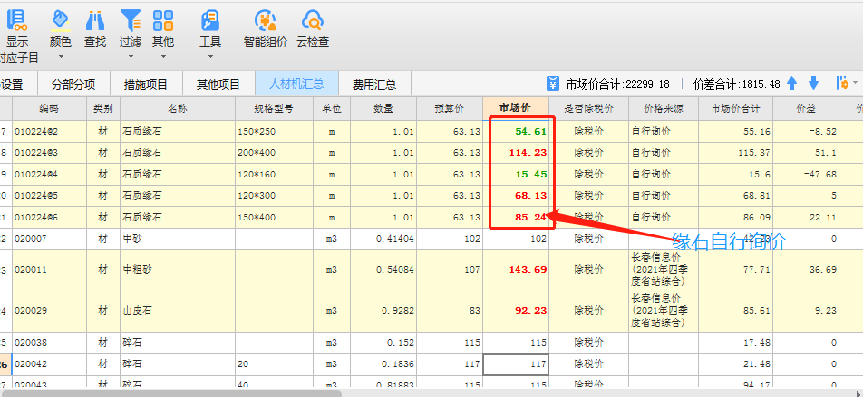Screen dimensions: 863x397
Task: Click the 数量 column header
Action: (x=383, y=109)
